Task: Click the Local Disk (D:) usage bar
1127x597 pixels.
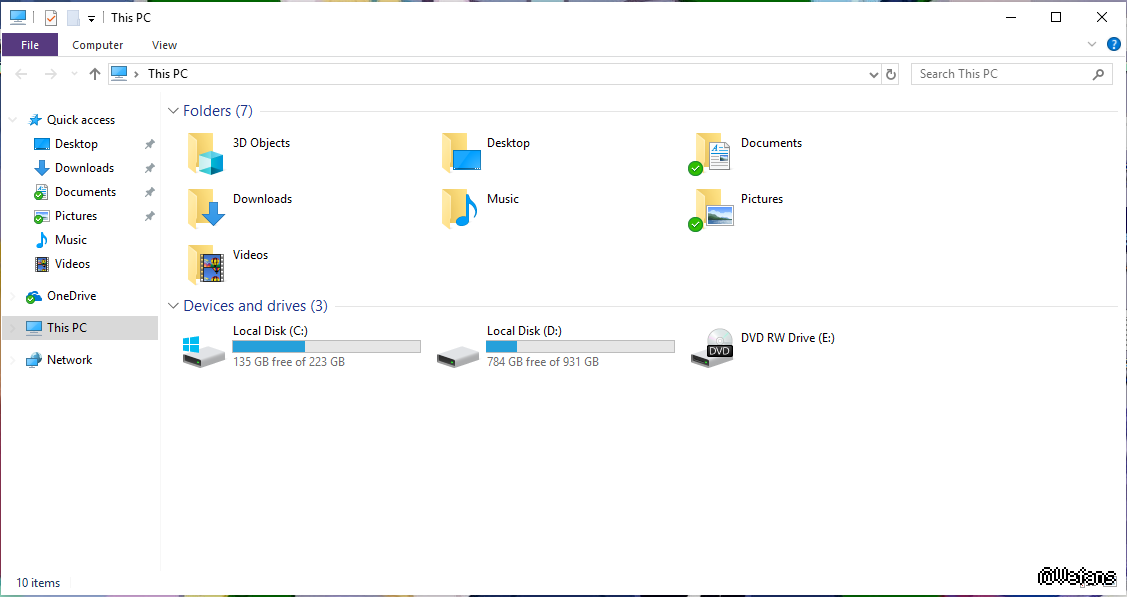Action: (580, 346)
